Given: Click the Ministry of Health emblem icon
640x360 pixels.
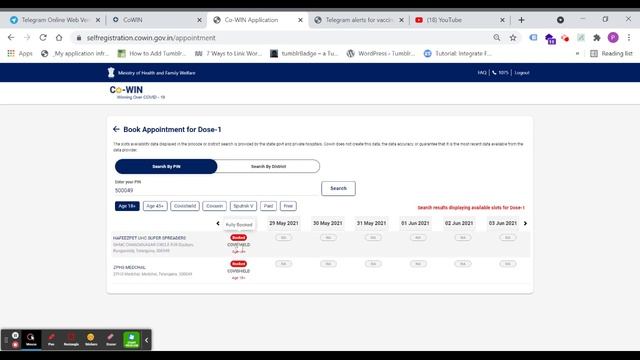Looking at the screenshot, I should tap(111, 73).
